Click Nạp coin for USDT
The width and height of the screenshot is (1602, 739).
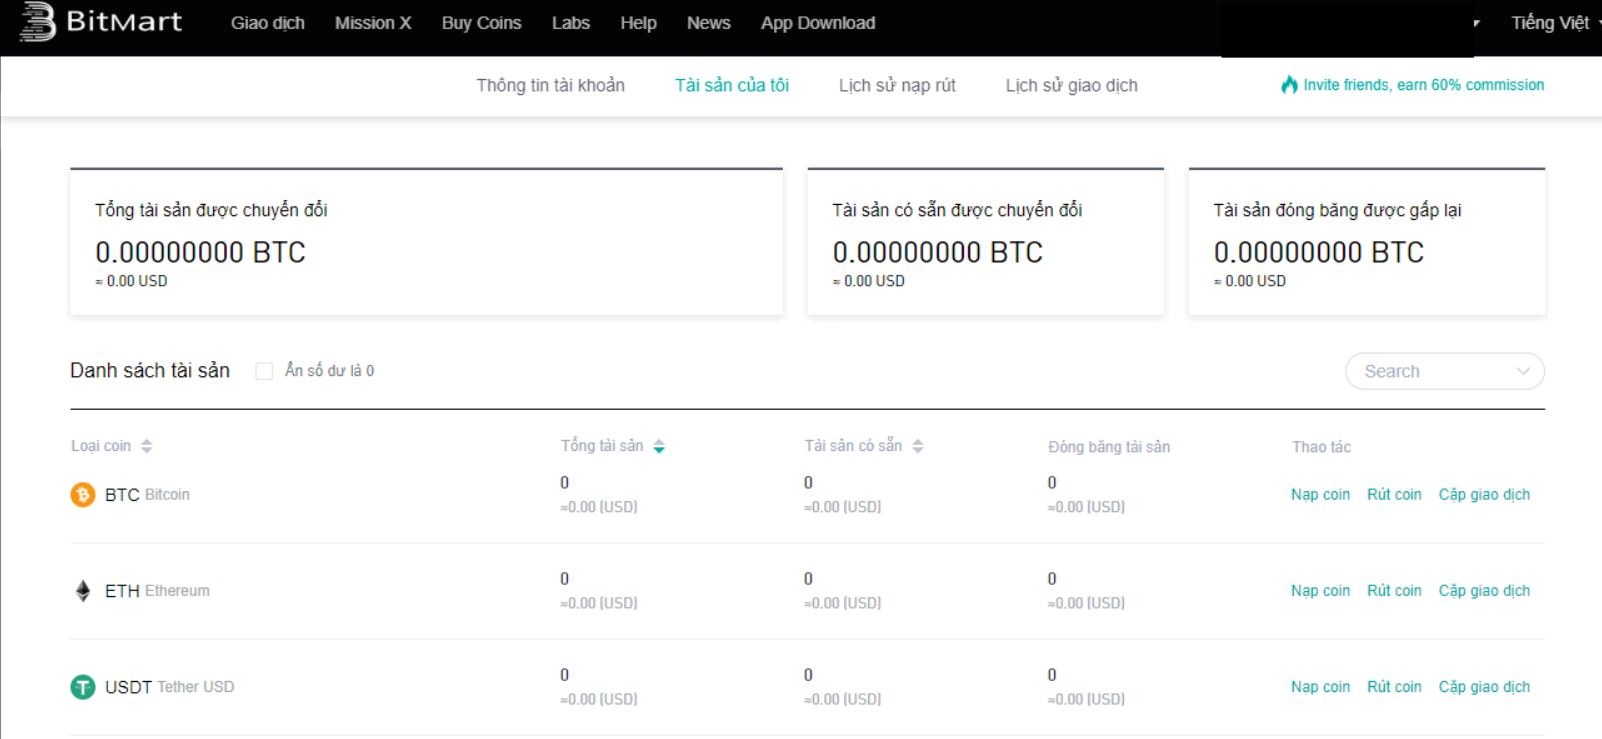pos(1320,686)
